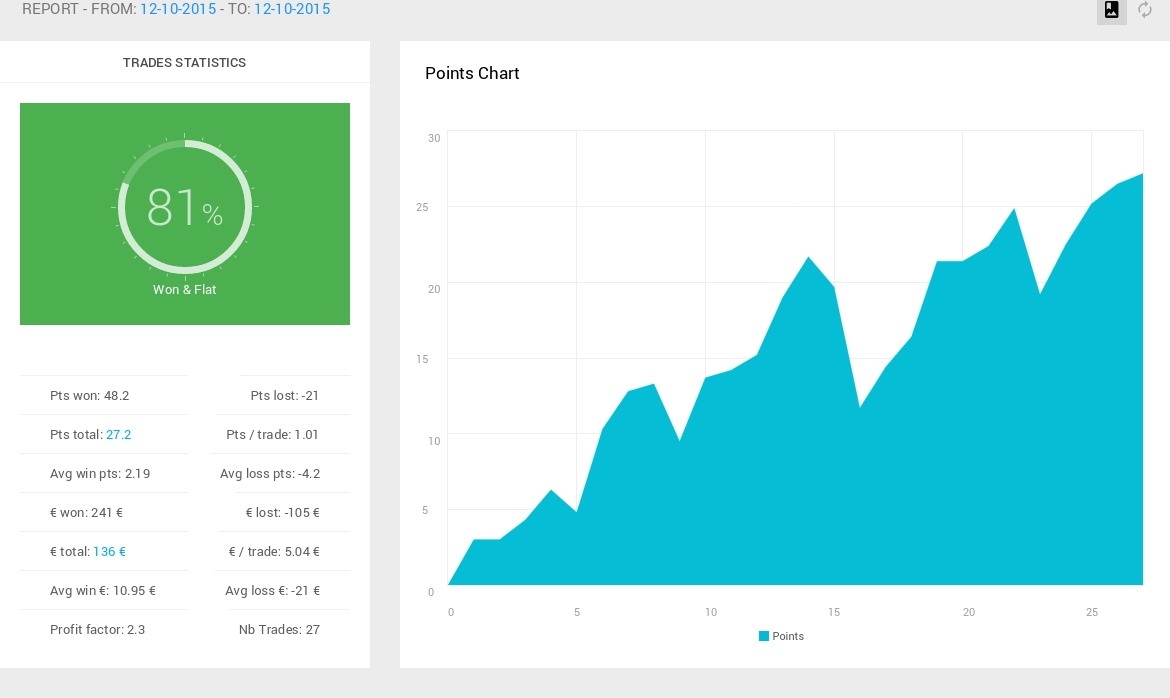Open the TO date 12-10-2015
This screenshot has height=698, width=1170.
point(292,9)
